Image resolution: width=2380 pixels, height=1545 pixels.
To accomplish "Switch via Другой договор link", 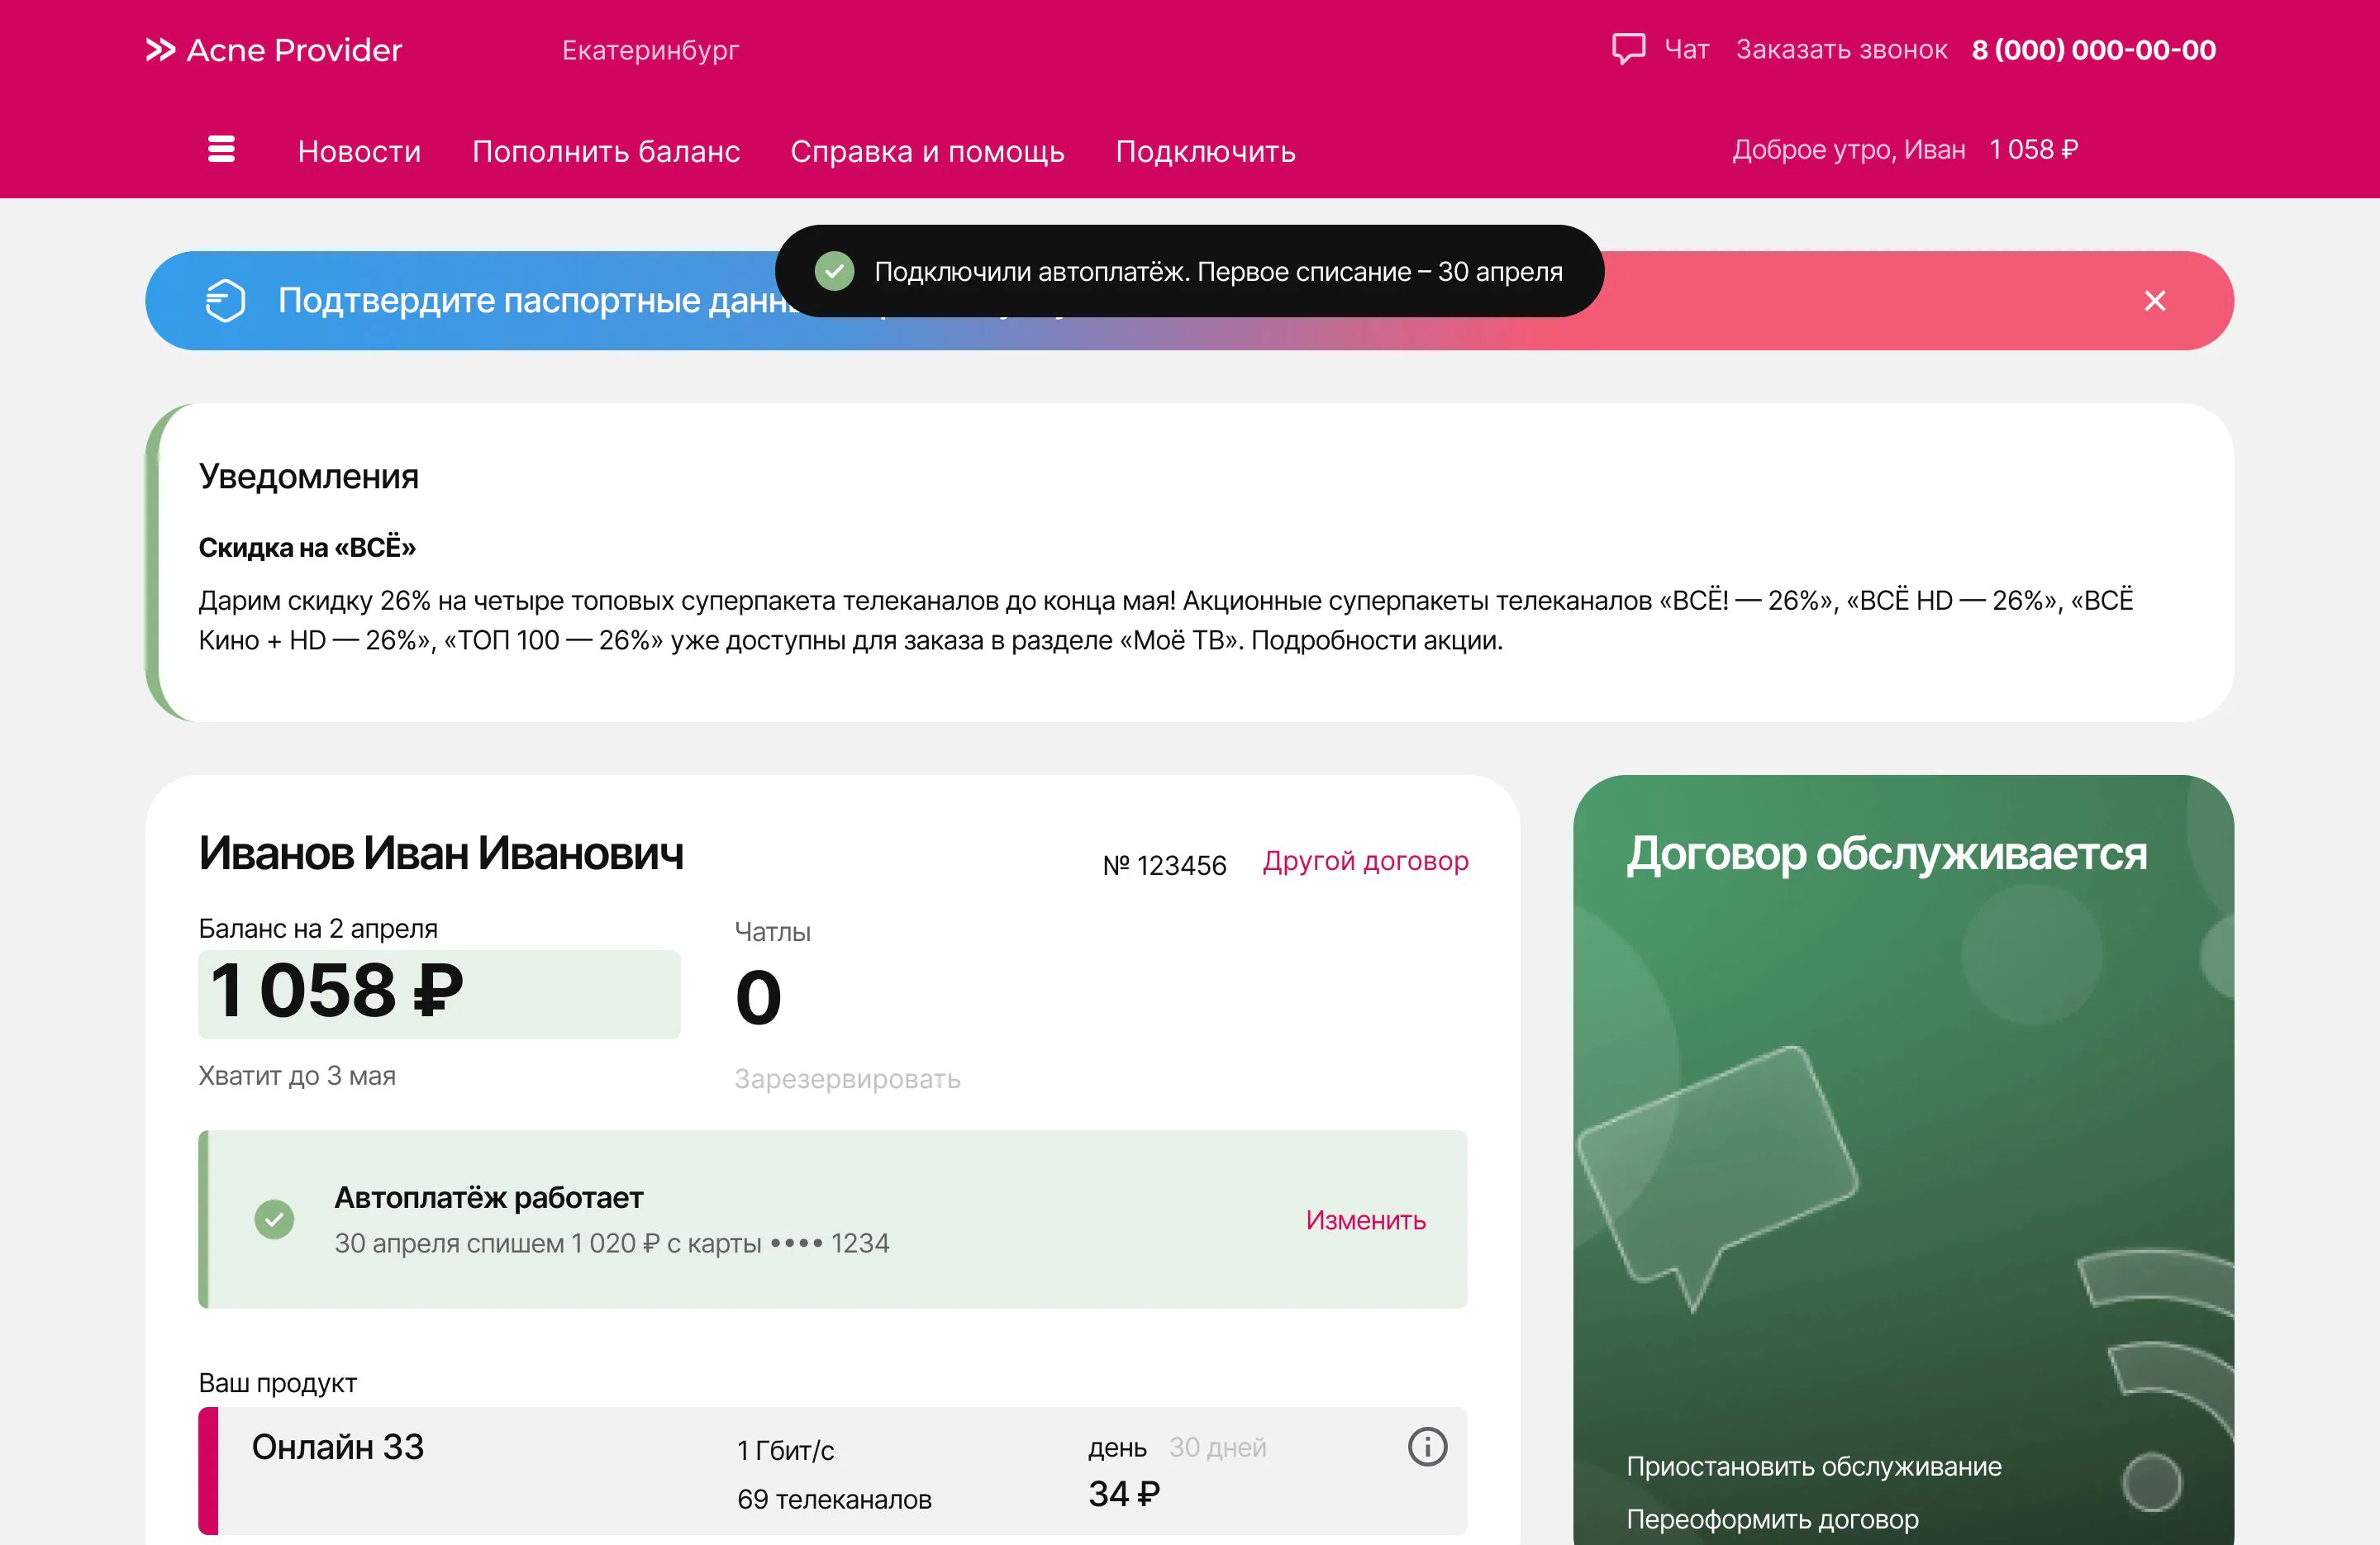I will click(1365, 861).
